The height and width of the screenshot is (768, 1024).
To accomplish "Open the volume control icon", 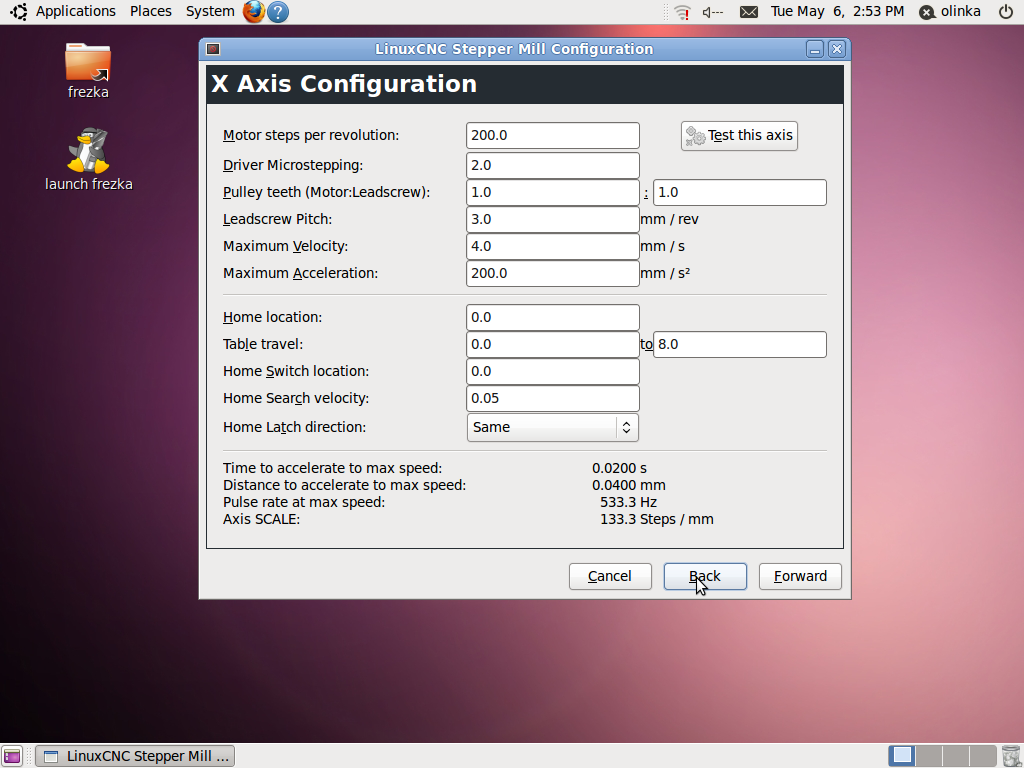I will pyautogui.click(x=713, y=12).
